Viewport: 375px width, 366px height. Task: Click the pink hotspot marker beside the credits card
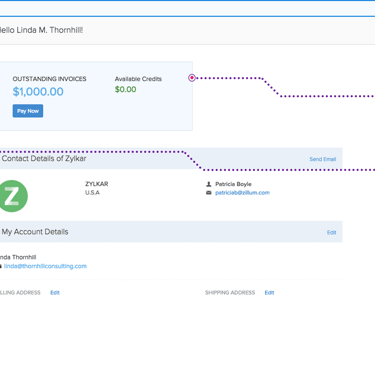(x=192, y=78)
